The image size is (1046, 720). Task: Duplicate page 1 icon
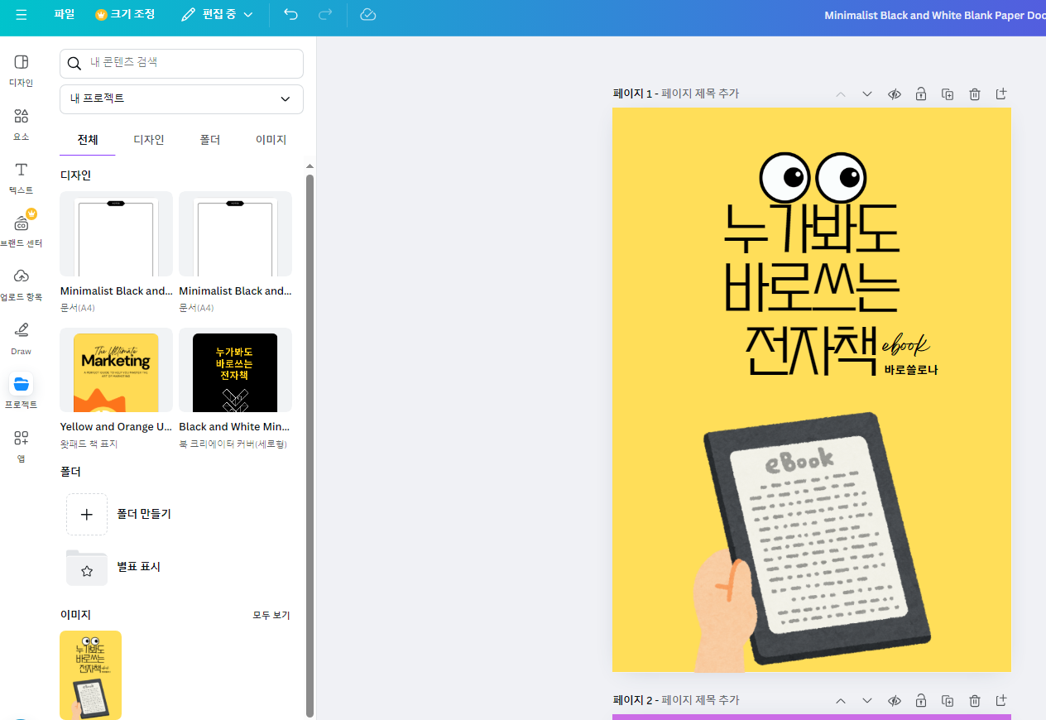(x=947, y=94)
